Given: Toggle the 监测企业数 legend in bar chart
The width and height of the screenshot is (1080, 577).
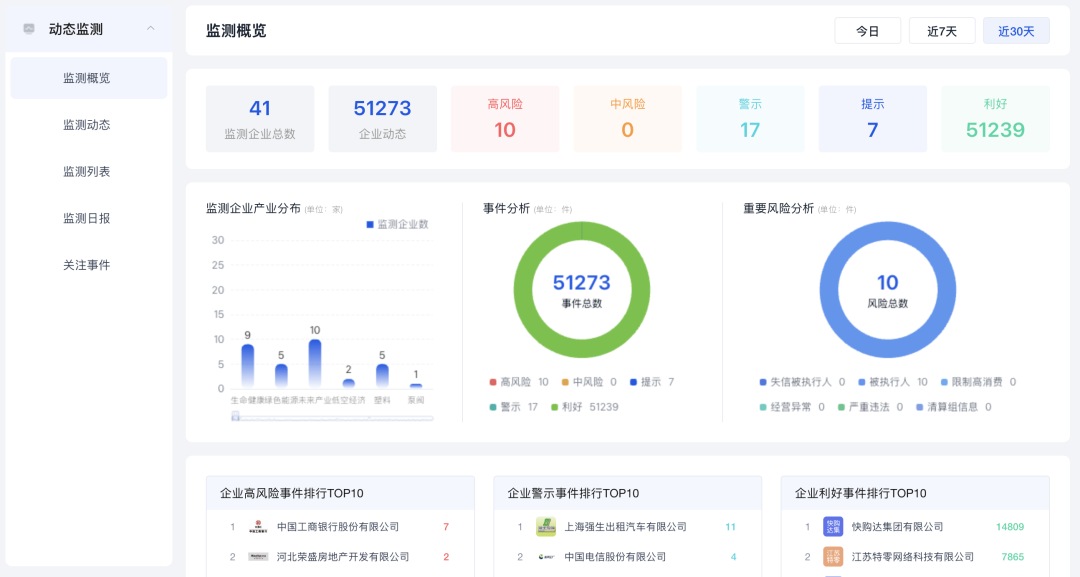Looking at the screenshot, I should [397, 224].
